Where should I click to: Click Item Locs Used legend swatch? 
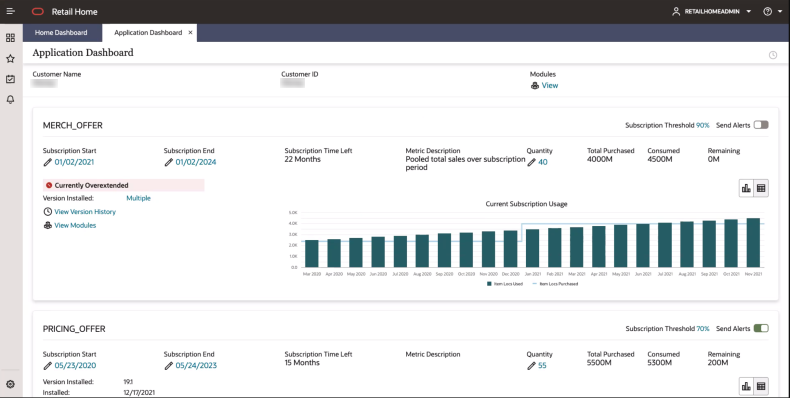coord(489,284)
